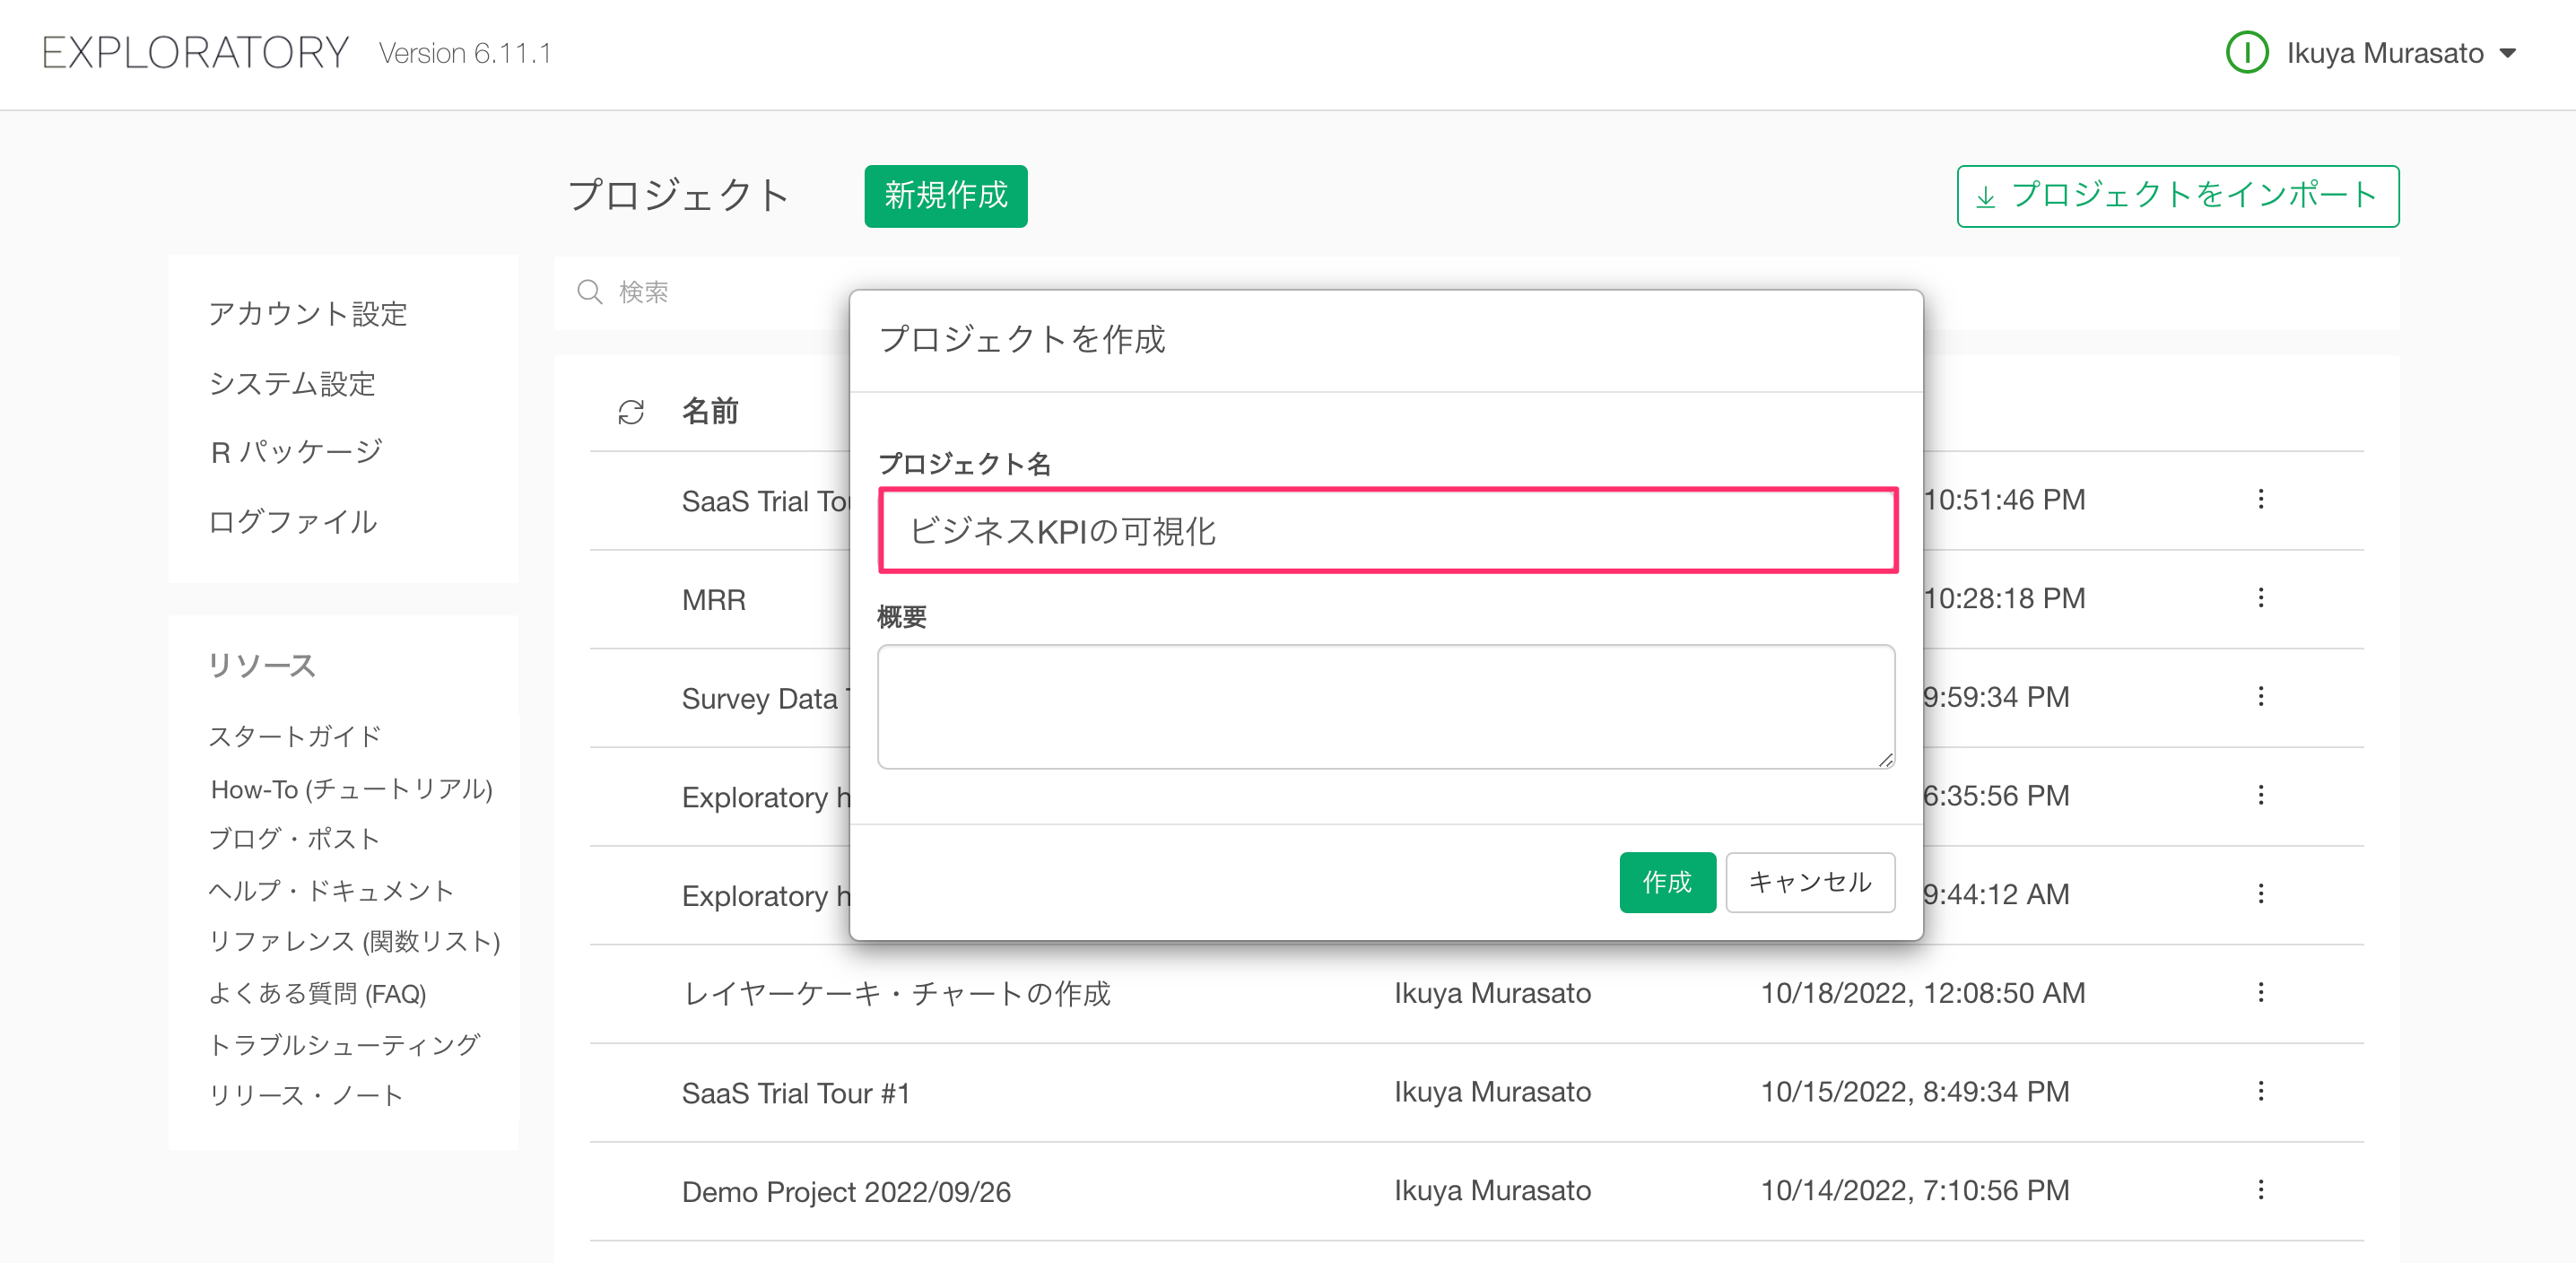Open トラブルシューティング link
Image resolution: width=2576 pixels, height=1263 pixels.
click(x=344, y=1045)
